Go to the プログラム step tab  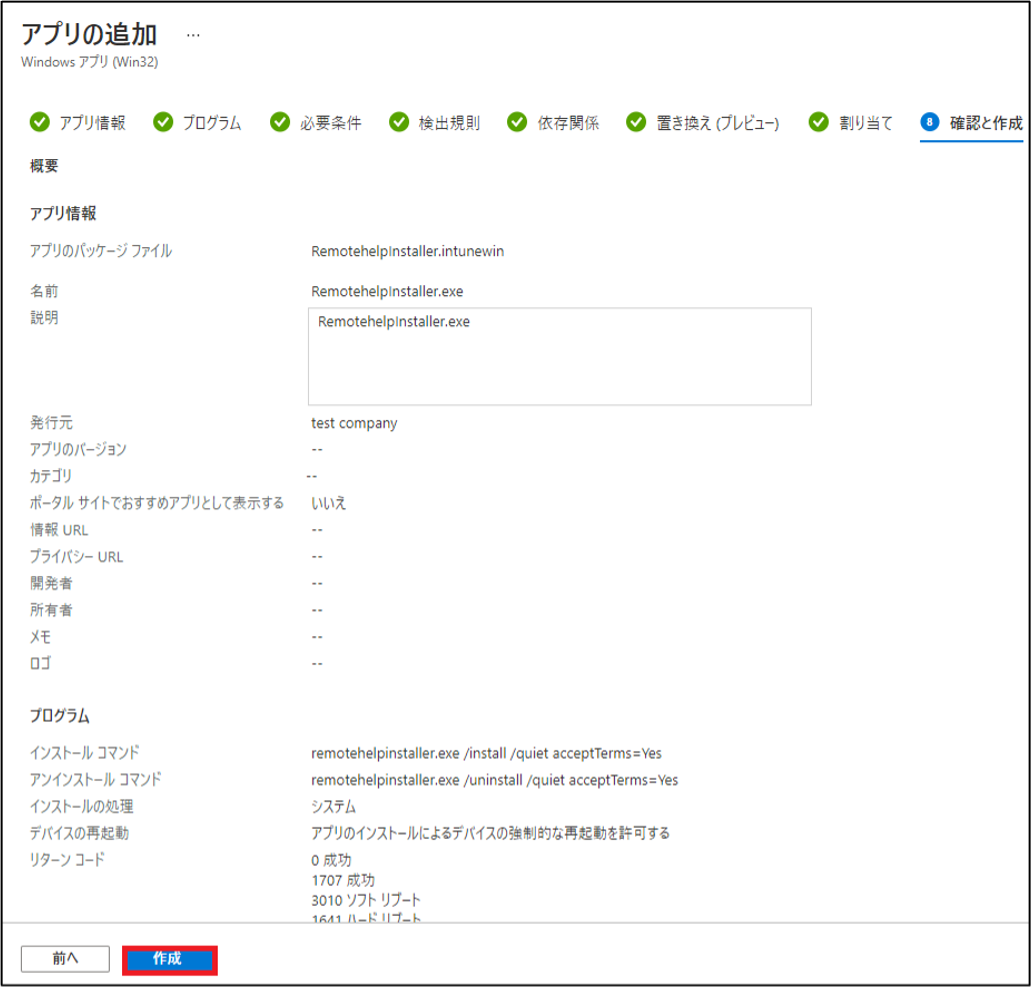pos(212,123)
